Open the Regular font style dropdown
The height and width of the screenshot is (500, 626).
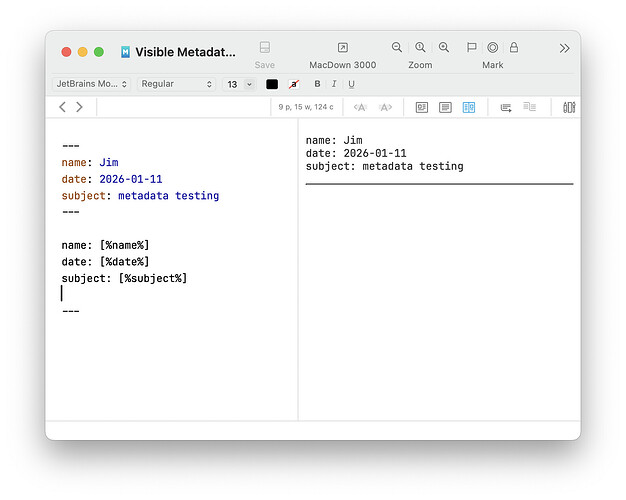pos(176,84)
